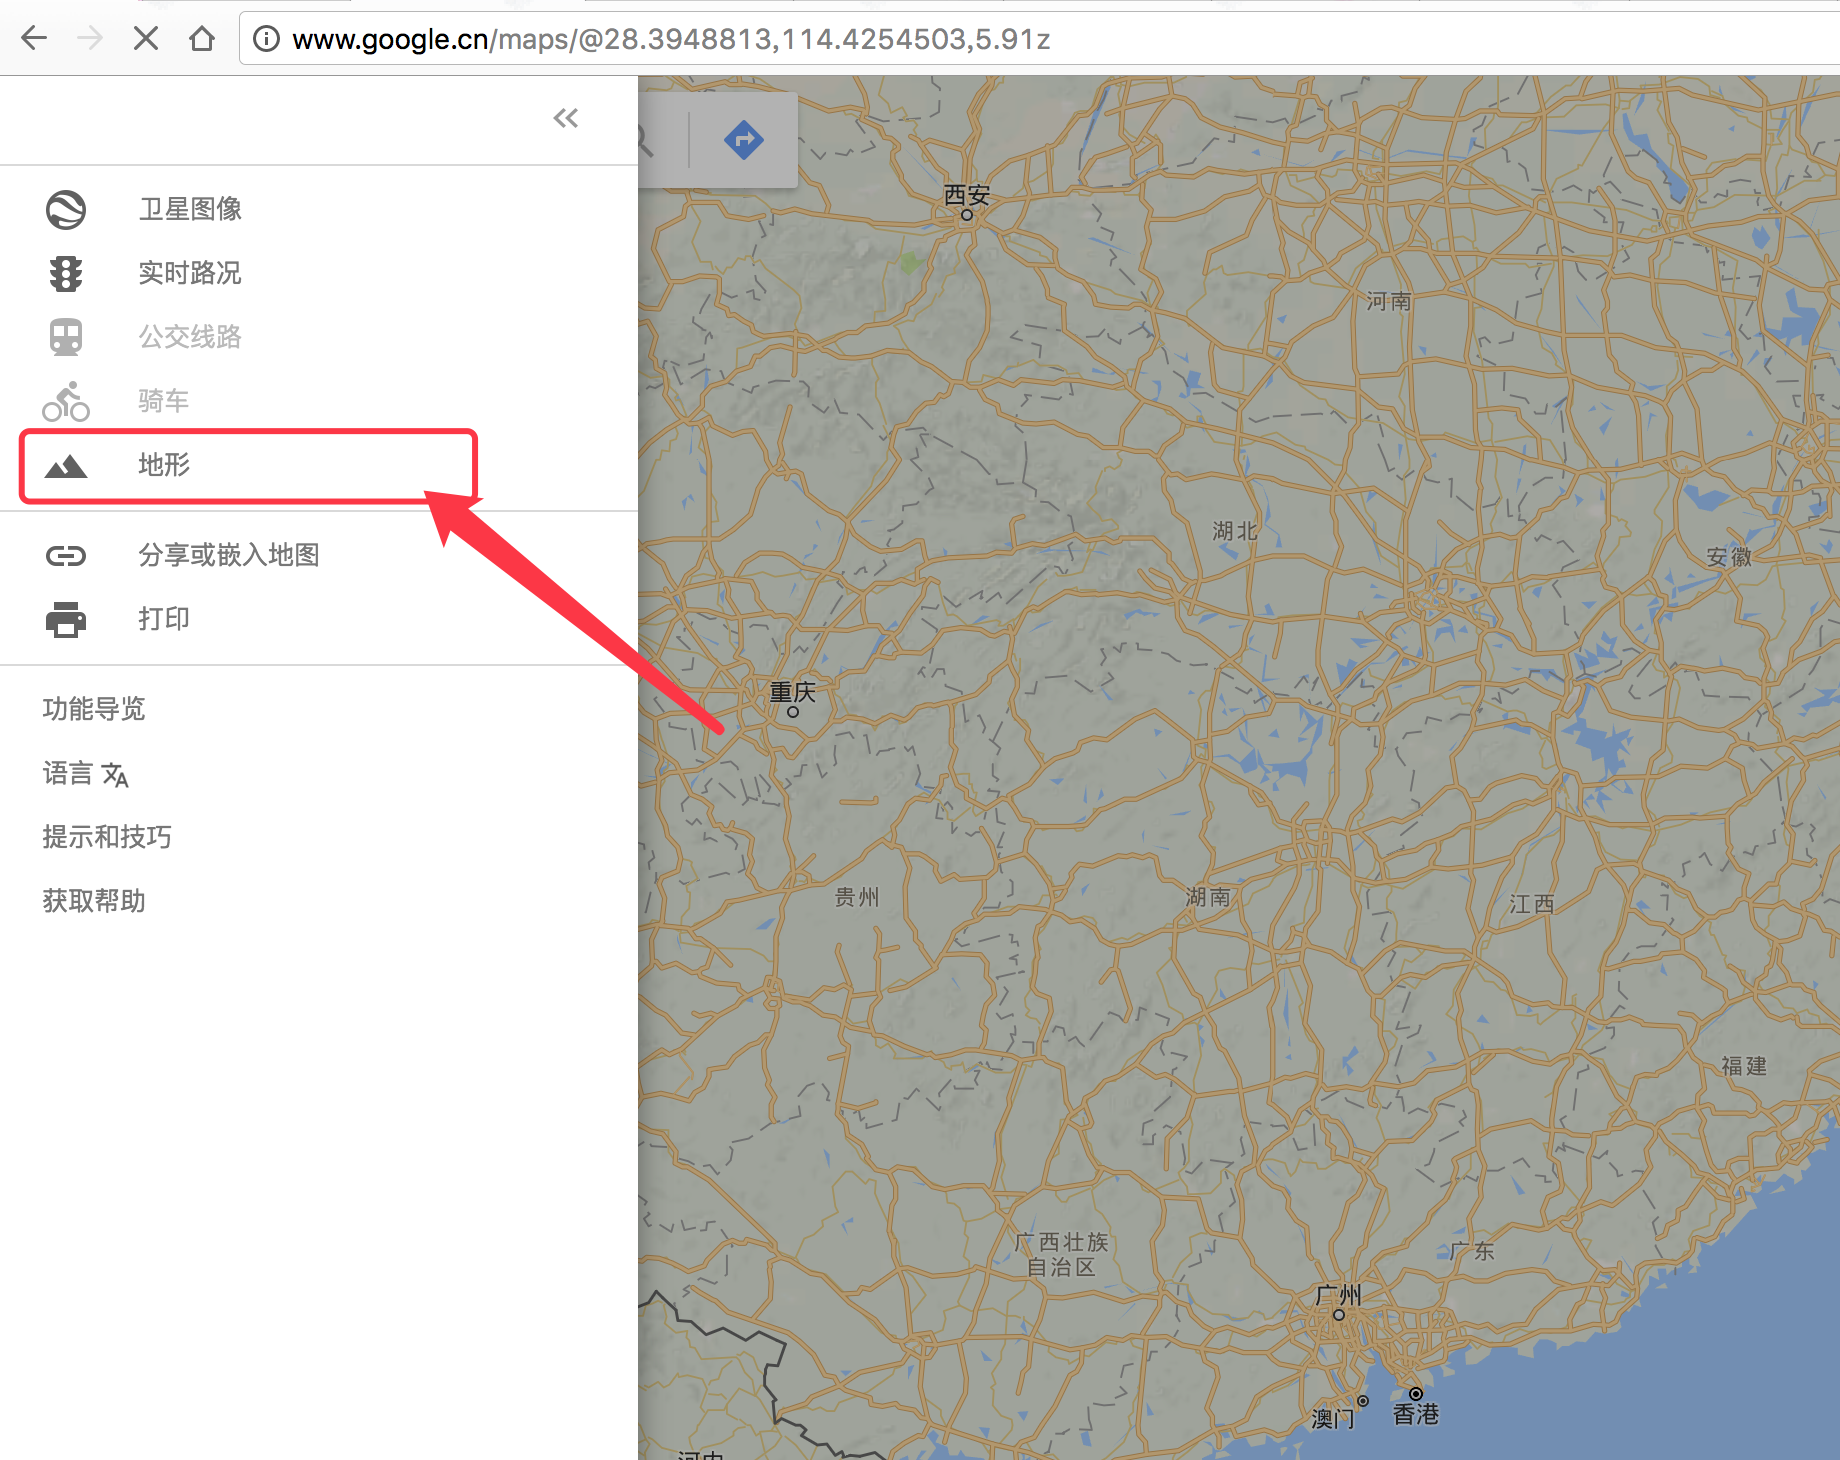
Task: Click the share link chain icon
Action: [x=66, y=555]
